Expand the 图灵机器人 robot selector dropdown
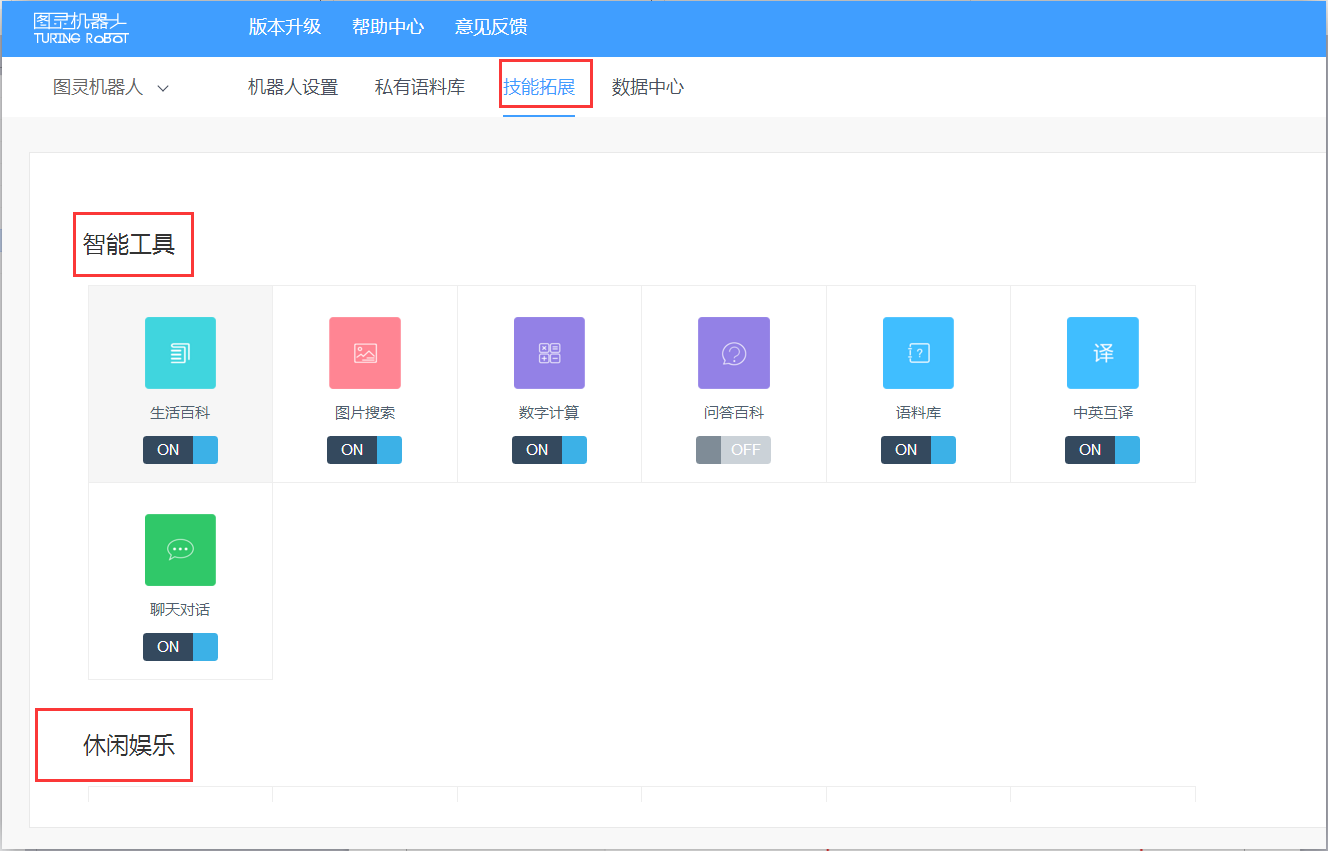1328x851 pixels. (x=111, y=88)
